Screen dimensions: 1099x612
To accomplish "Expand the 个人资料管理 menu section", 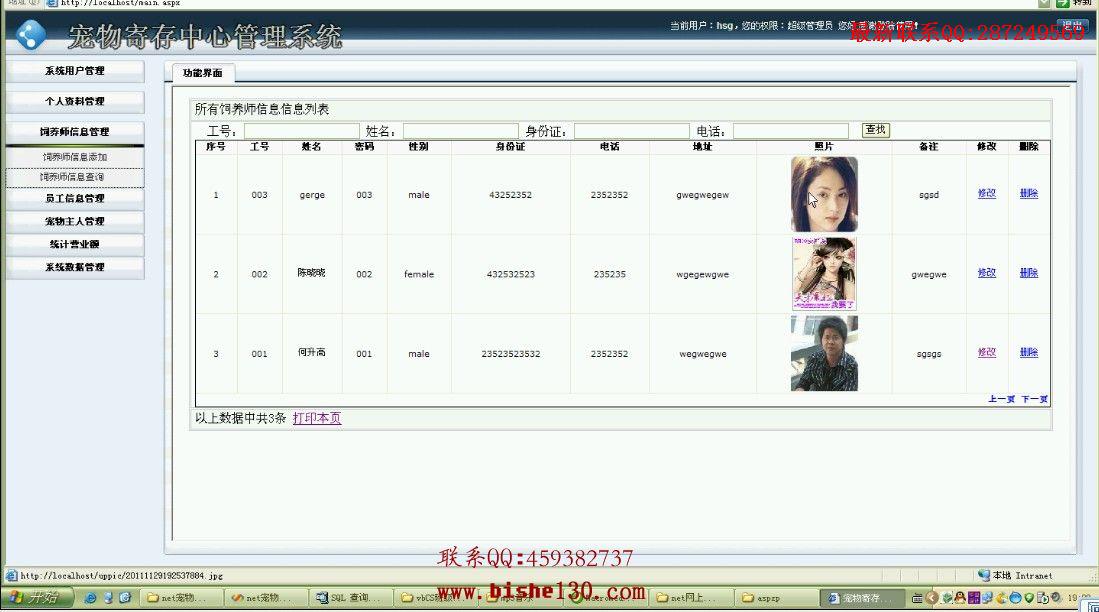I will 75,101.
